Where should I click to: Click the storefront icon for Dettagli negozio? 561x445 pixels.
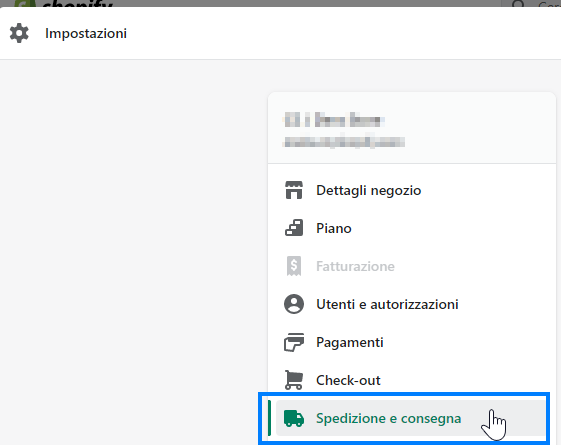click(x=294, y=190)
